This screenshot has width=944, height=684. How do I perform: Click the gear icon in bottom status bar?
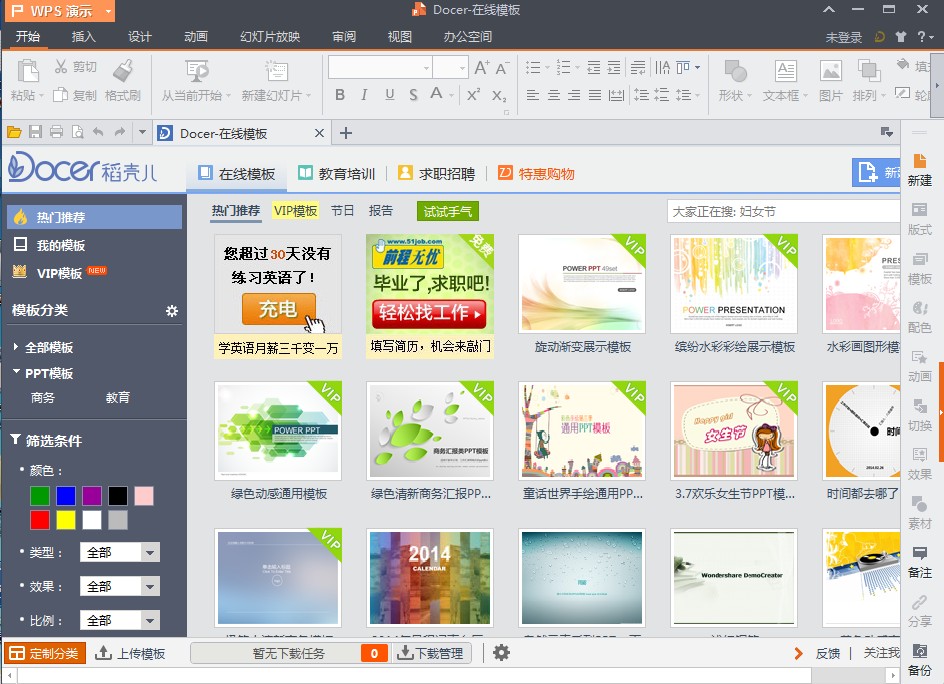point(502,653)
